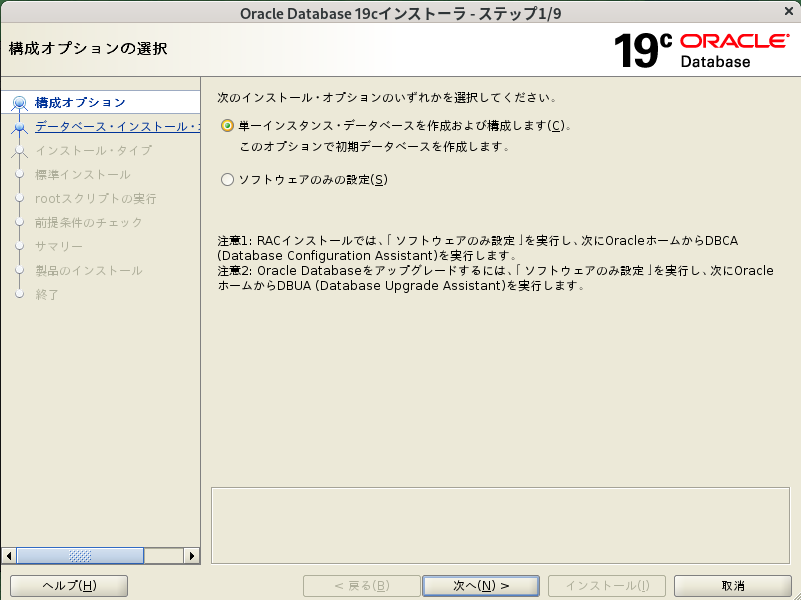Click 標準インストール step dot
This screenshot has height=600, width=801.
(x=19, y=174)
